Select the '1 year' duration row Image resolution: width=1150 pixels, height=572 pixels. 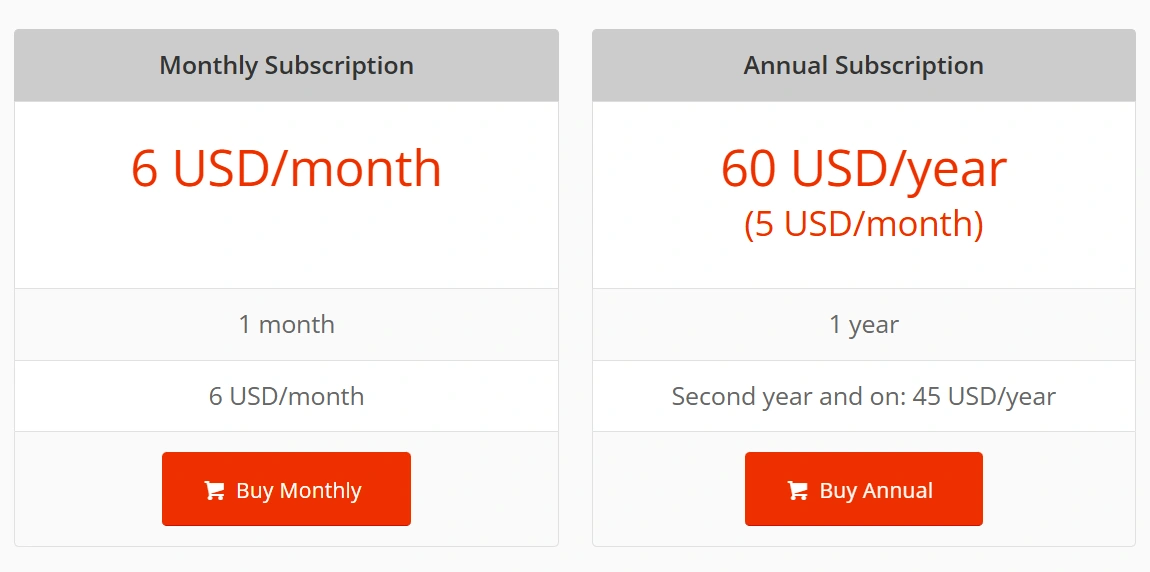tap(863, 325)
